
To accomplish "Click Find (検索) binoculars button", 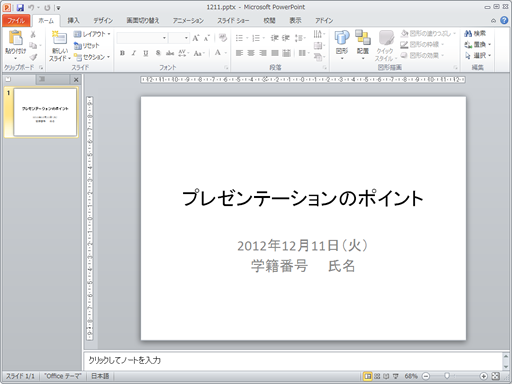I will coord(475,33).
